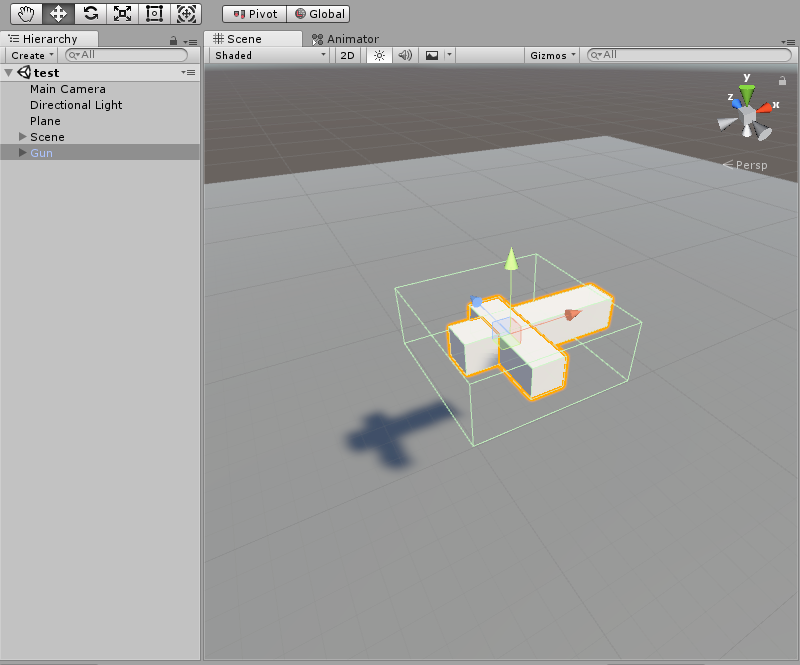800x665 pixels.
Task: Click the green Y move handle arrow
Action: pyautogui.click(x=511, y=258)
